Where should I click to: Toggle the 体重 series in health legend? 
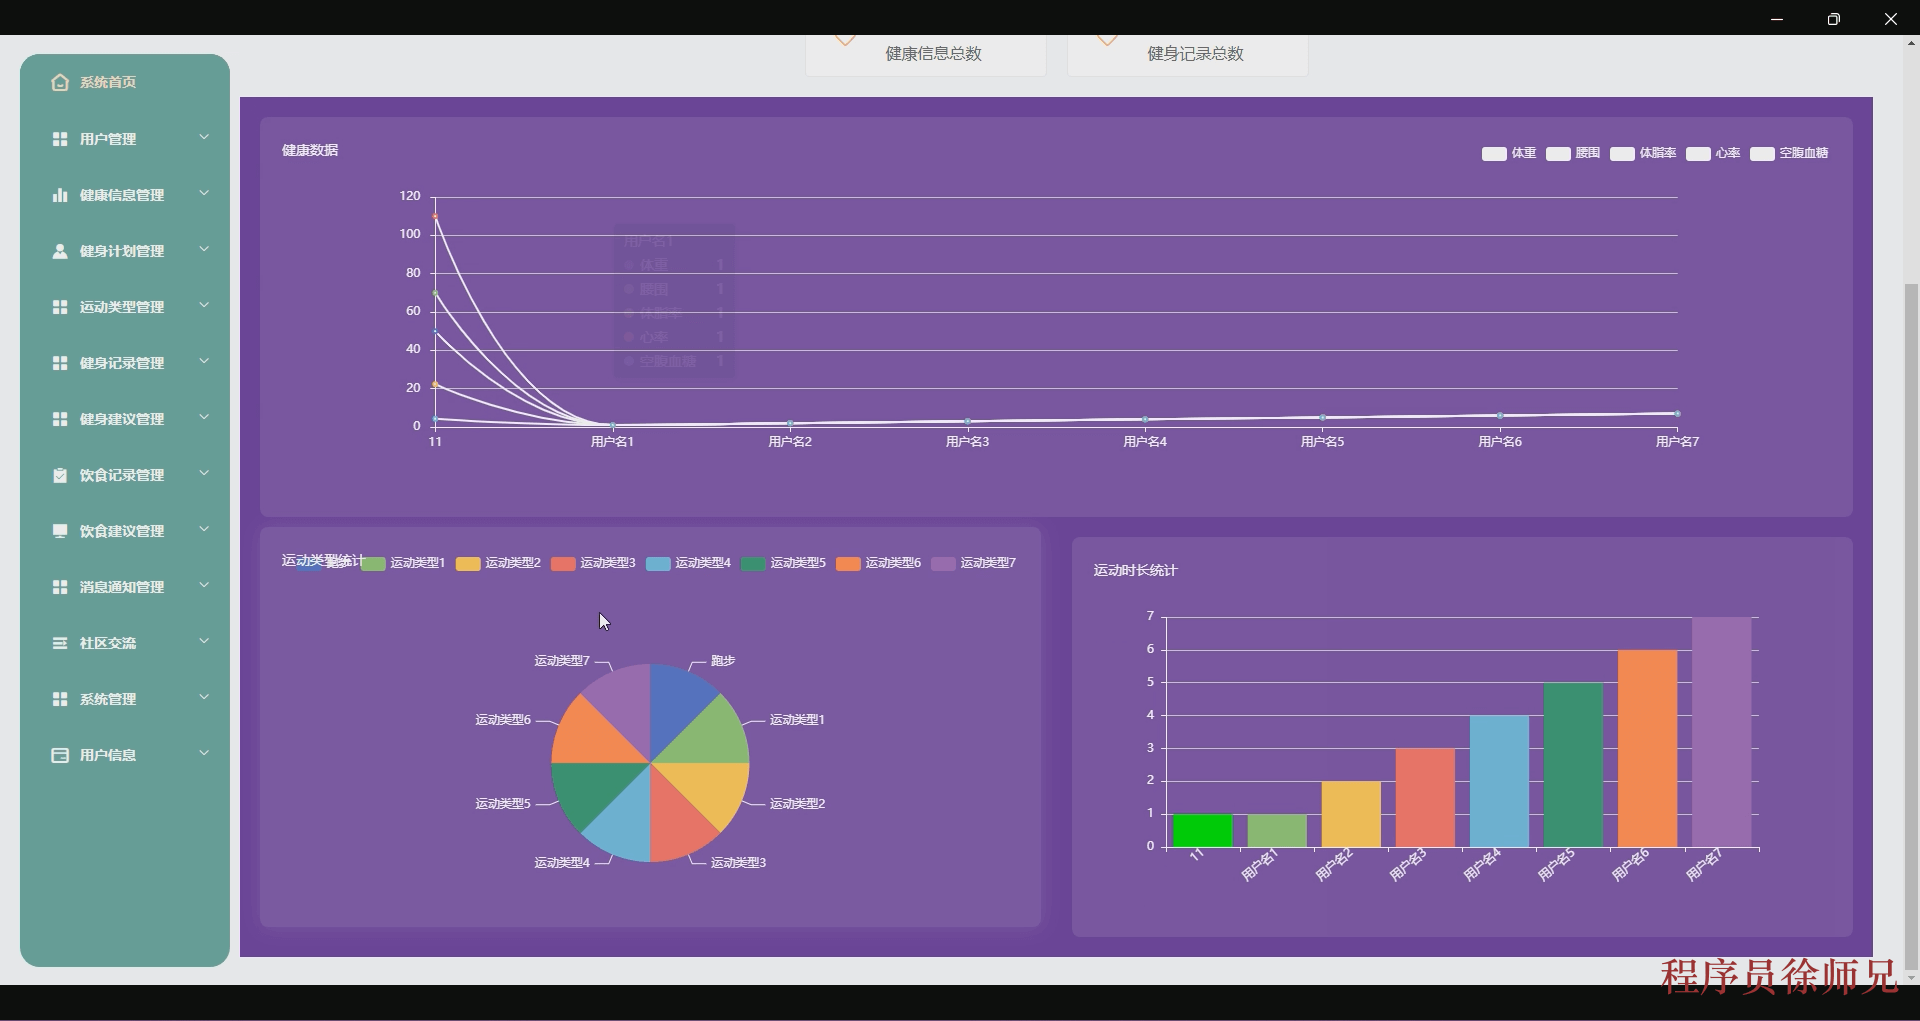[x=1509, y=153]
